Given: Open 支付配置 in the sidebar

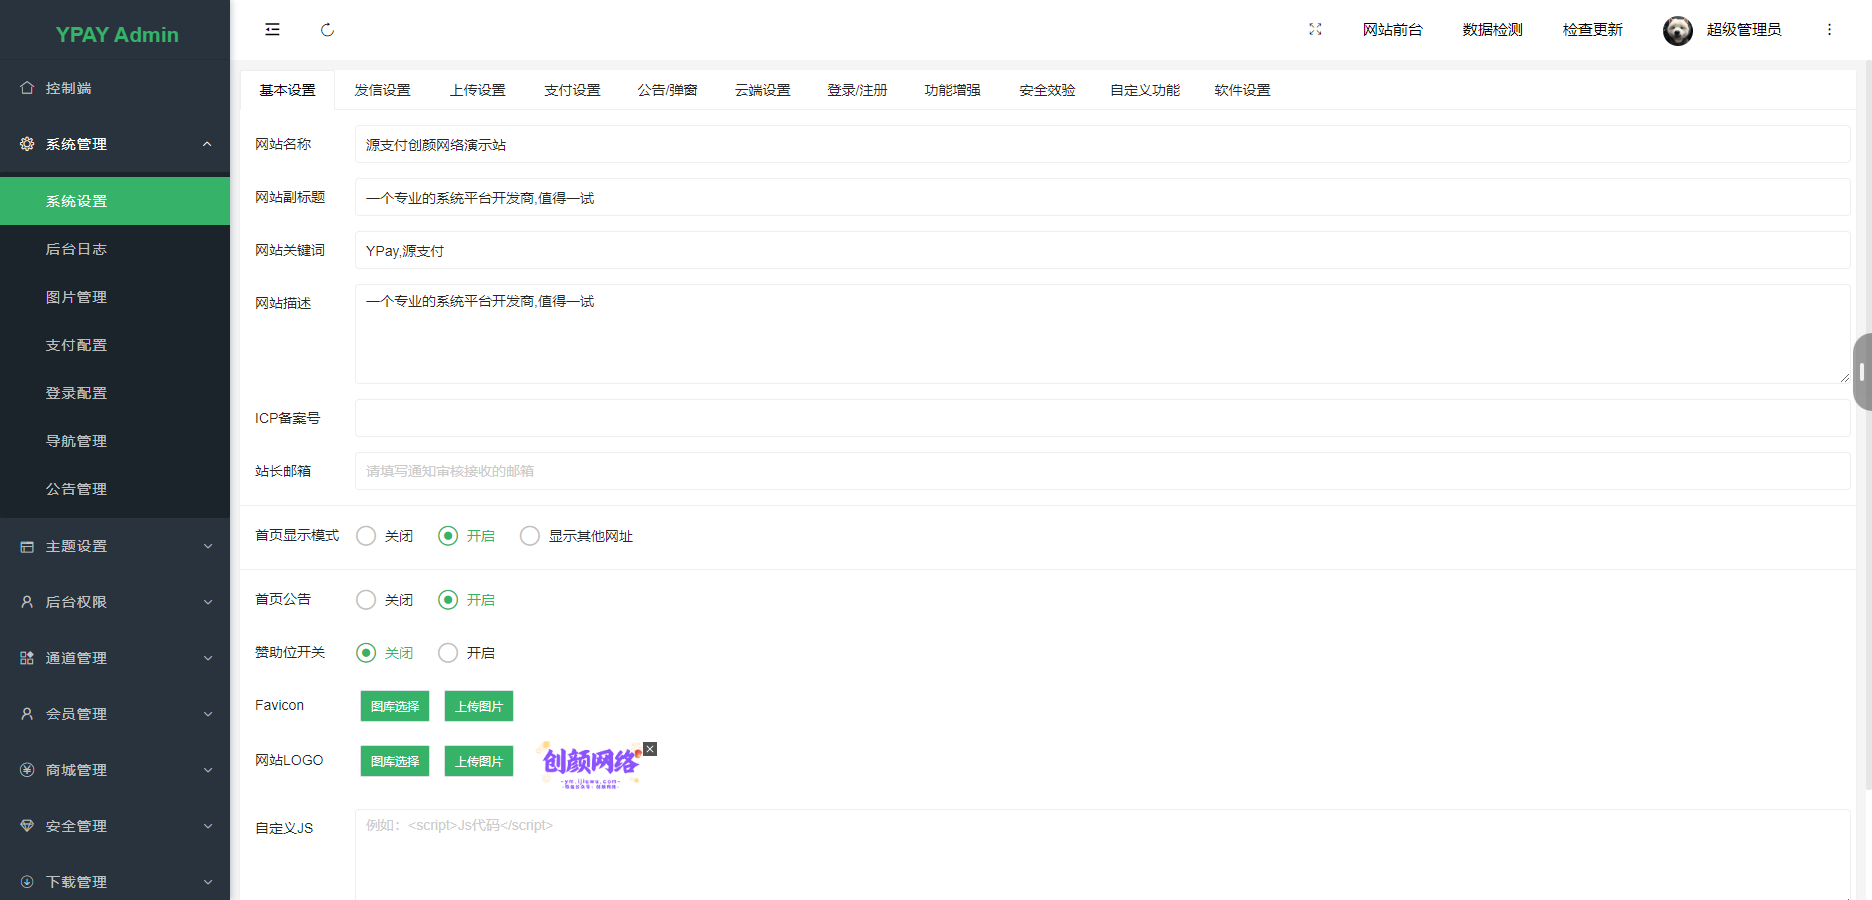Looking at the screenshot, I should click(x=115, y=345).
